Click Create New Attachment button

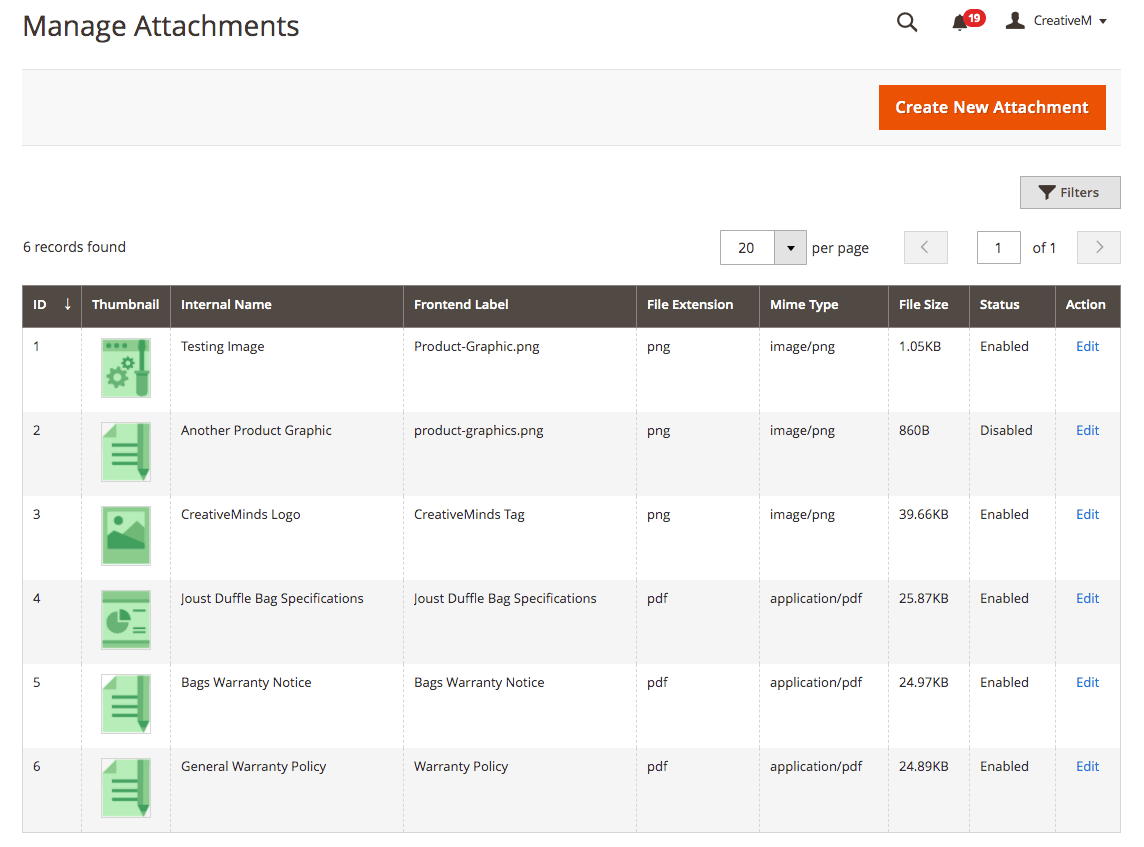(991, 107)
